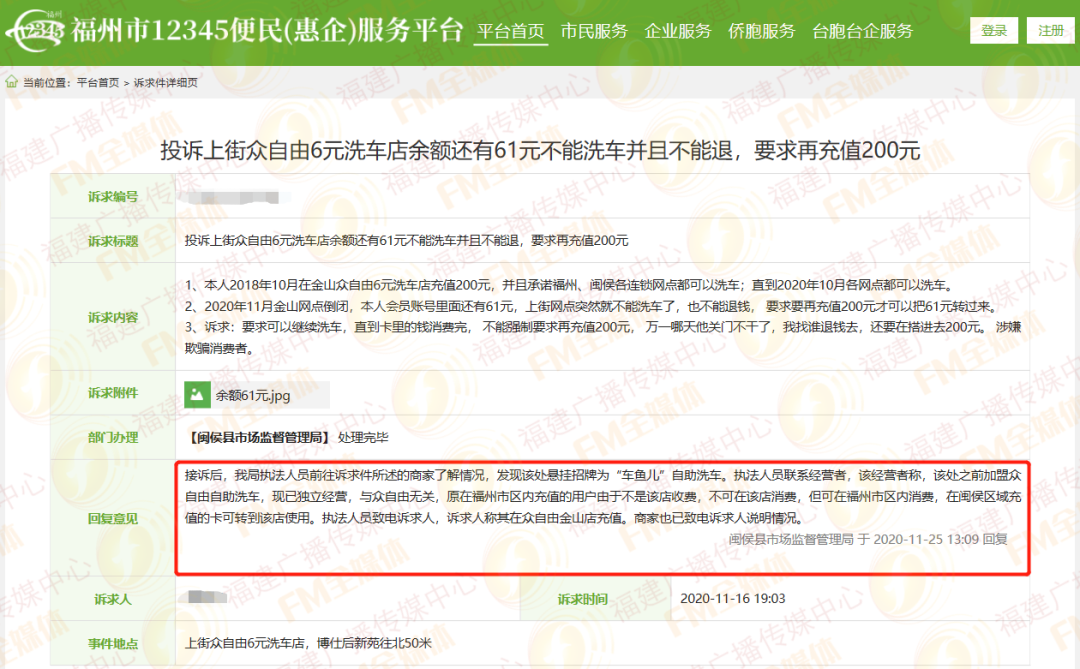The image size is (1080, 669).
Task: Click the 12345 platform logo icon
Action: pyautogui.click(x=36, y=31)
